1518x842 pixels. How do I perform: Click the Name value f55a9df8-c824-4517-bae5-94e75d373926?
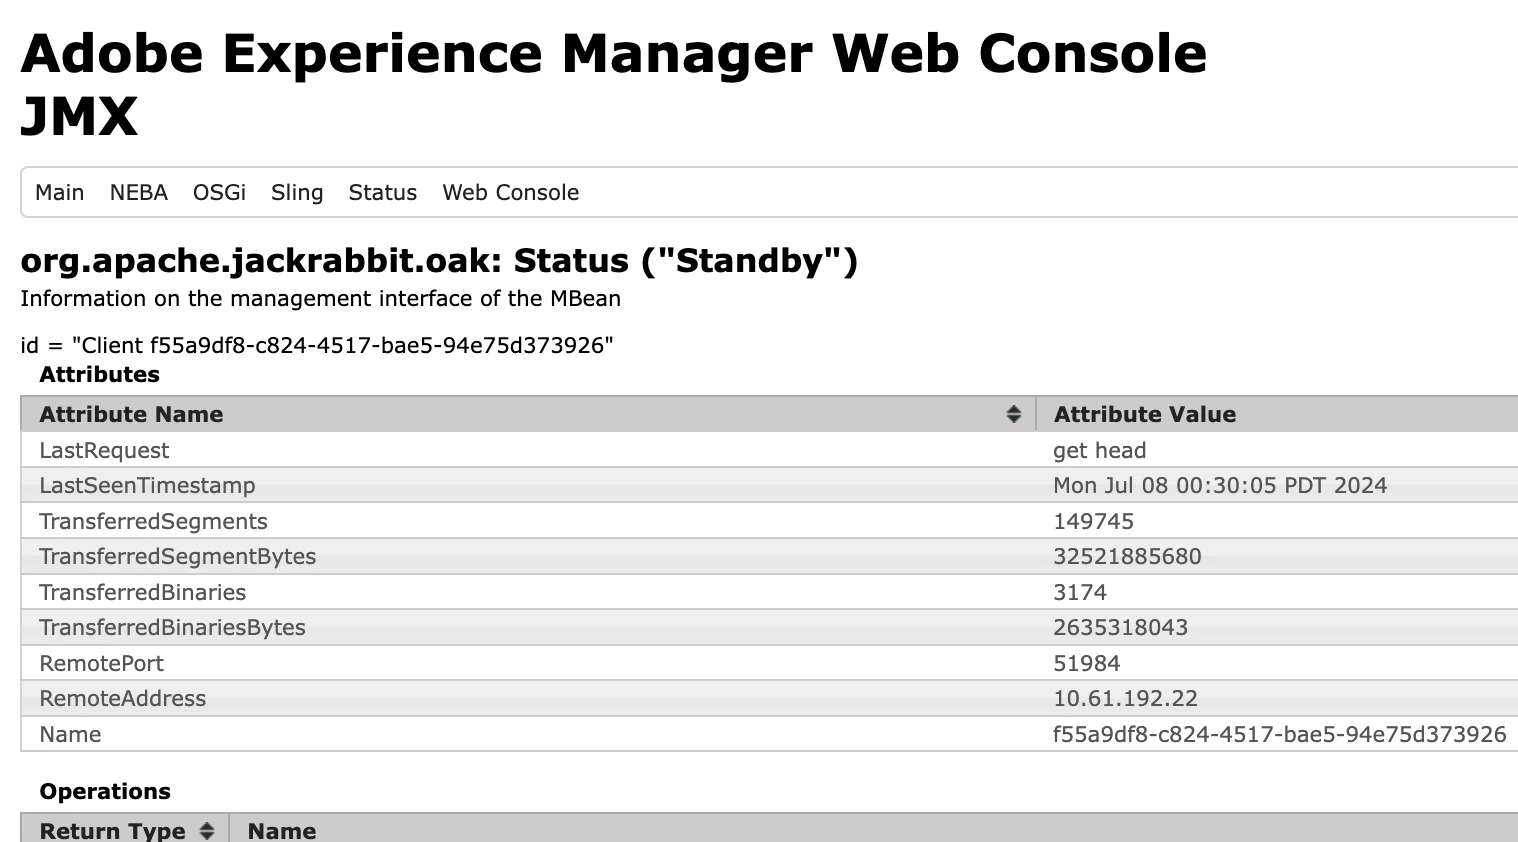(1279, 734)
